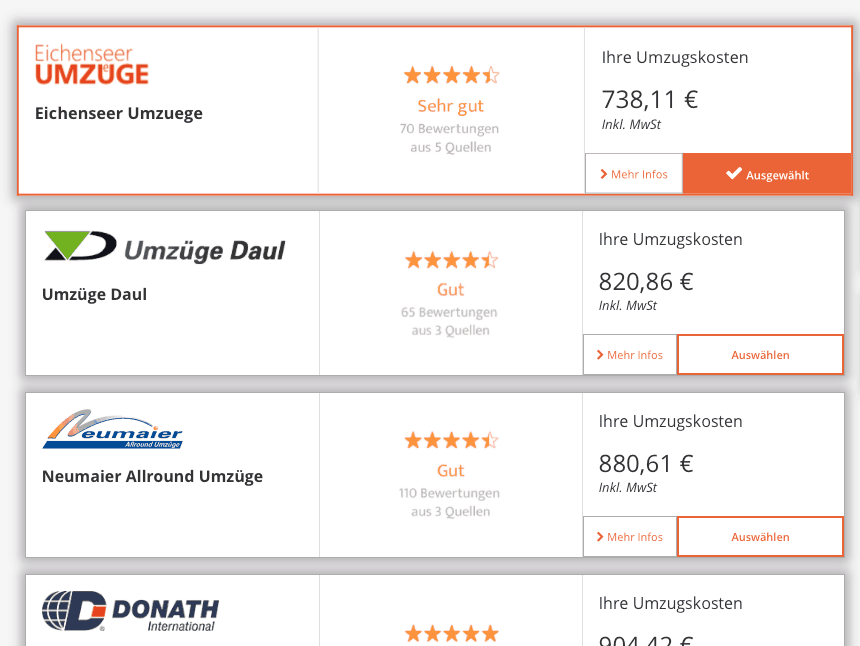860x646 pixels.
Task: Click the Umzüge Daul logo
Action: (x=164, y=247)
